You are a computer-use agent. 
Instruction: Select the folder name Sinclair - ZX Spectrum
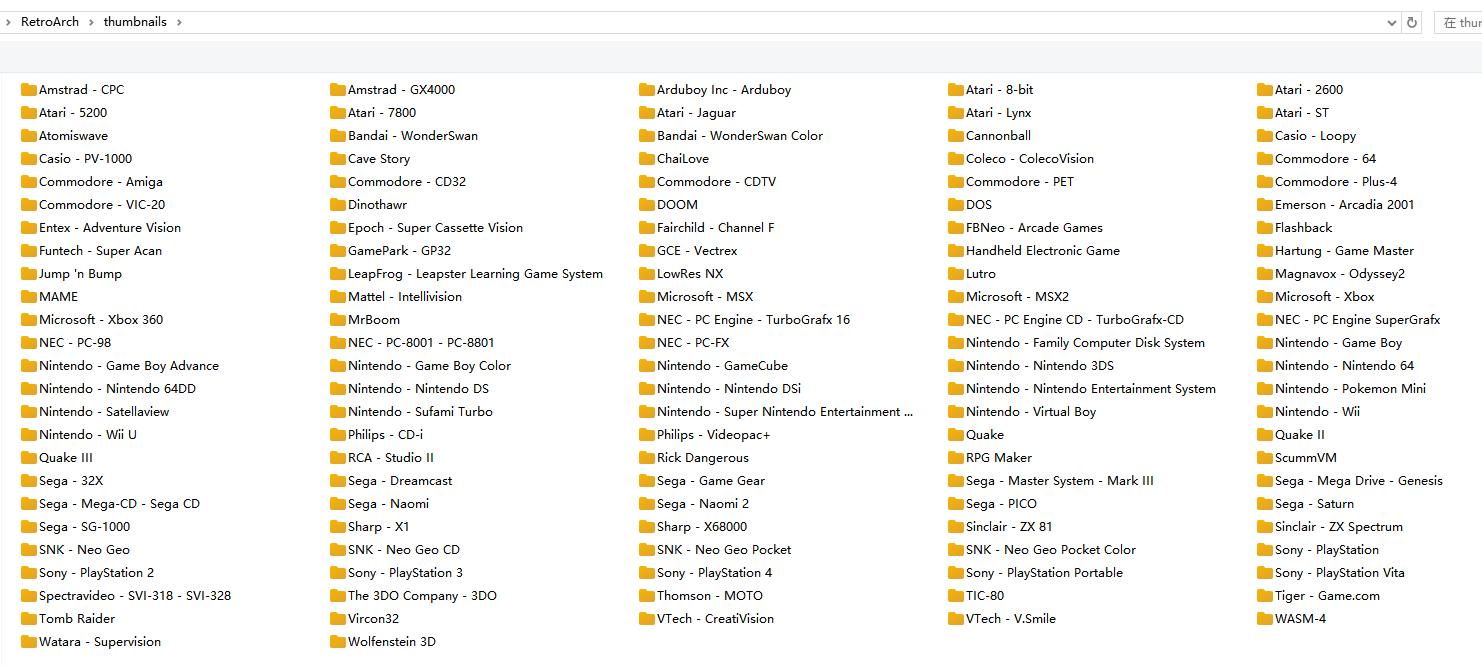tap(1339, 527)
